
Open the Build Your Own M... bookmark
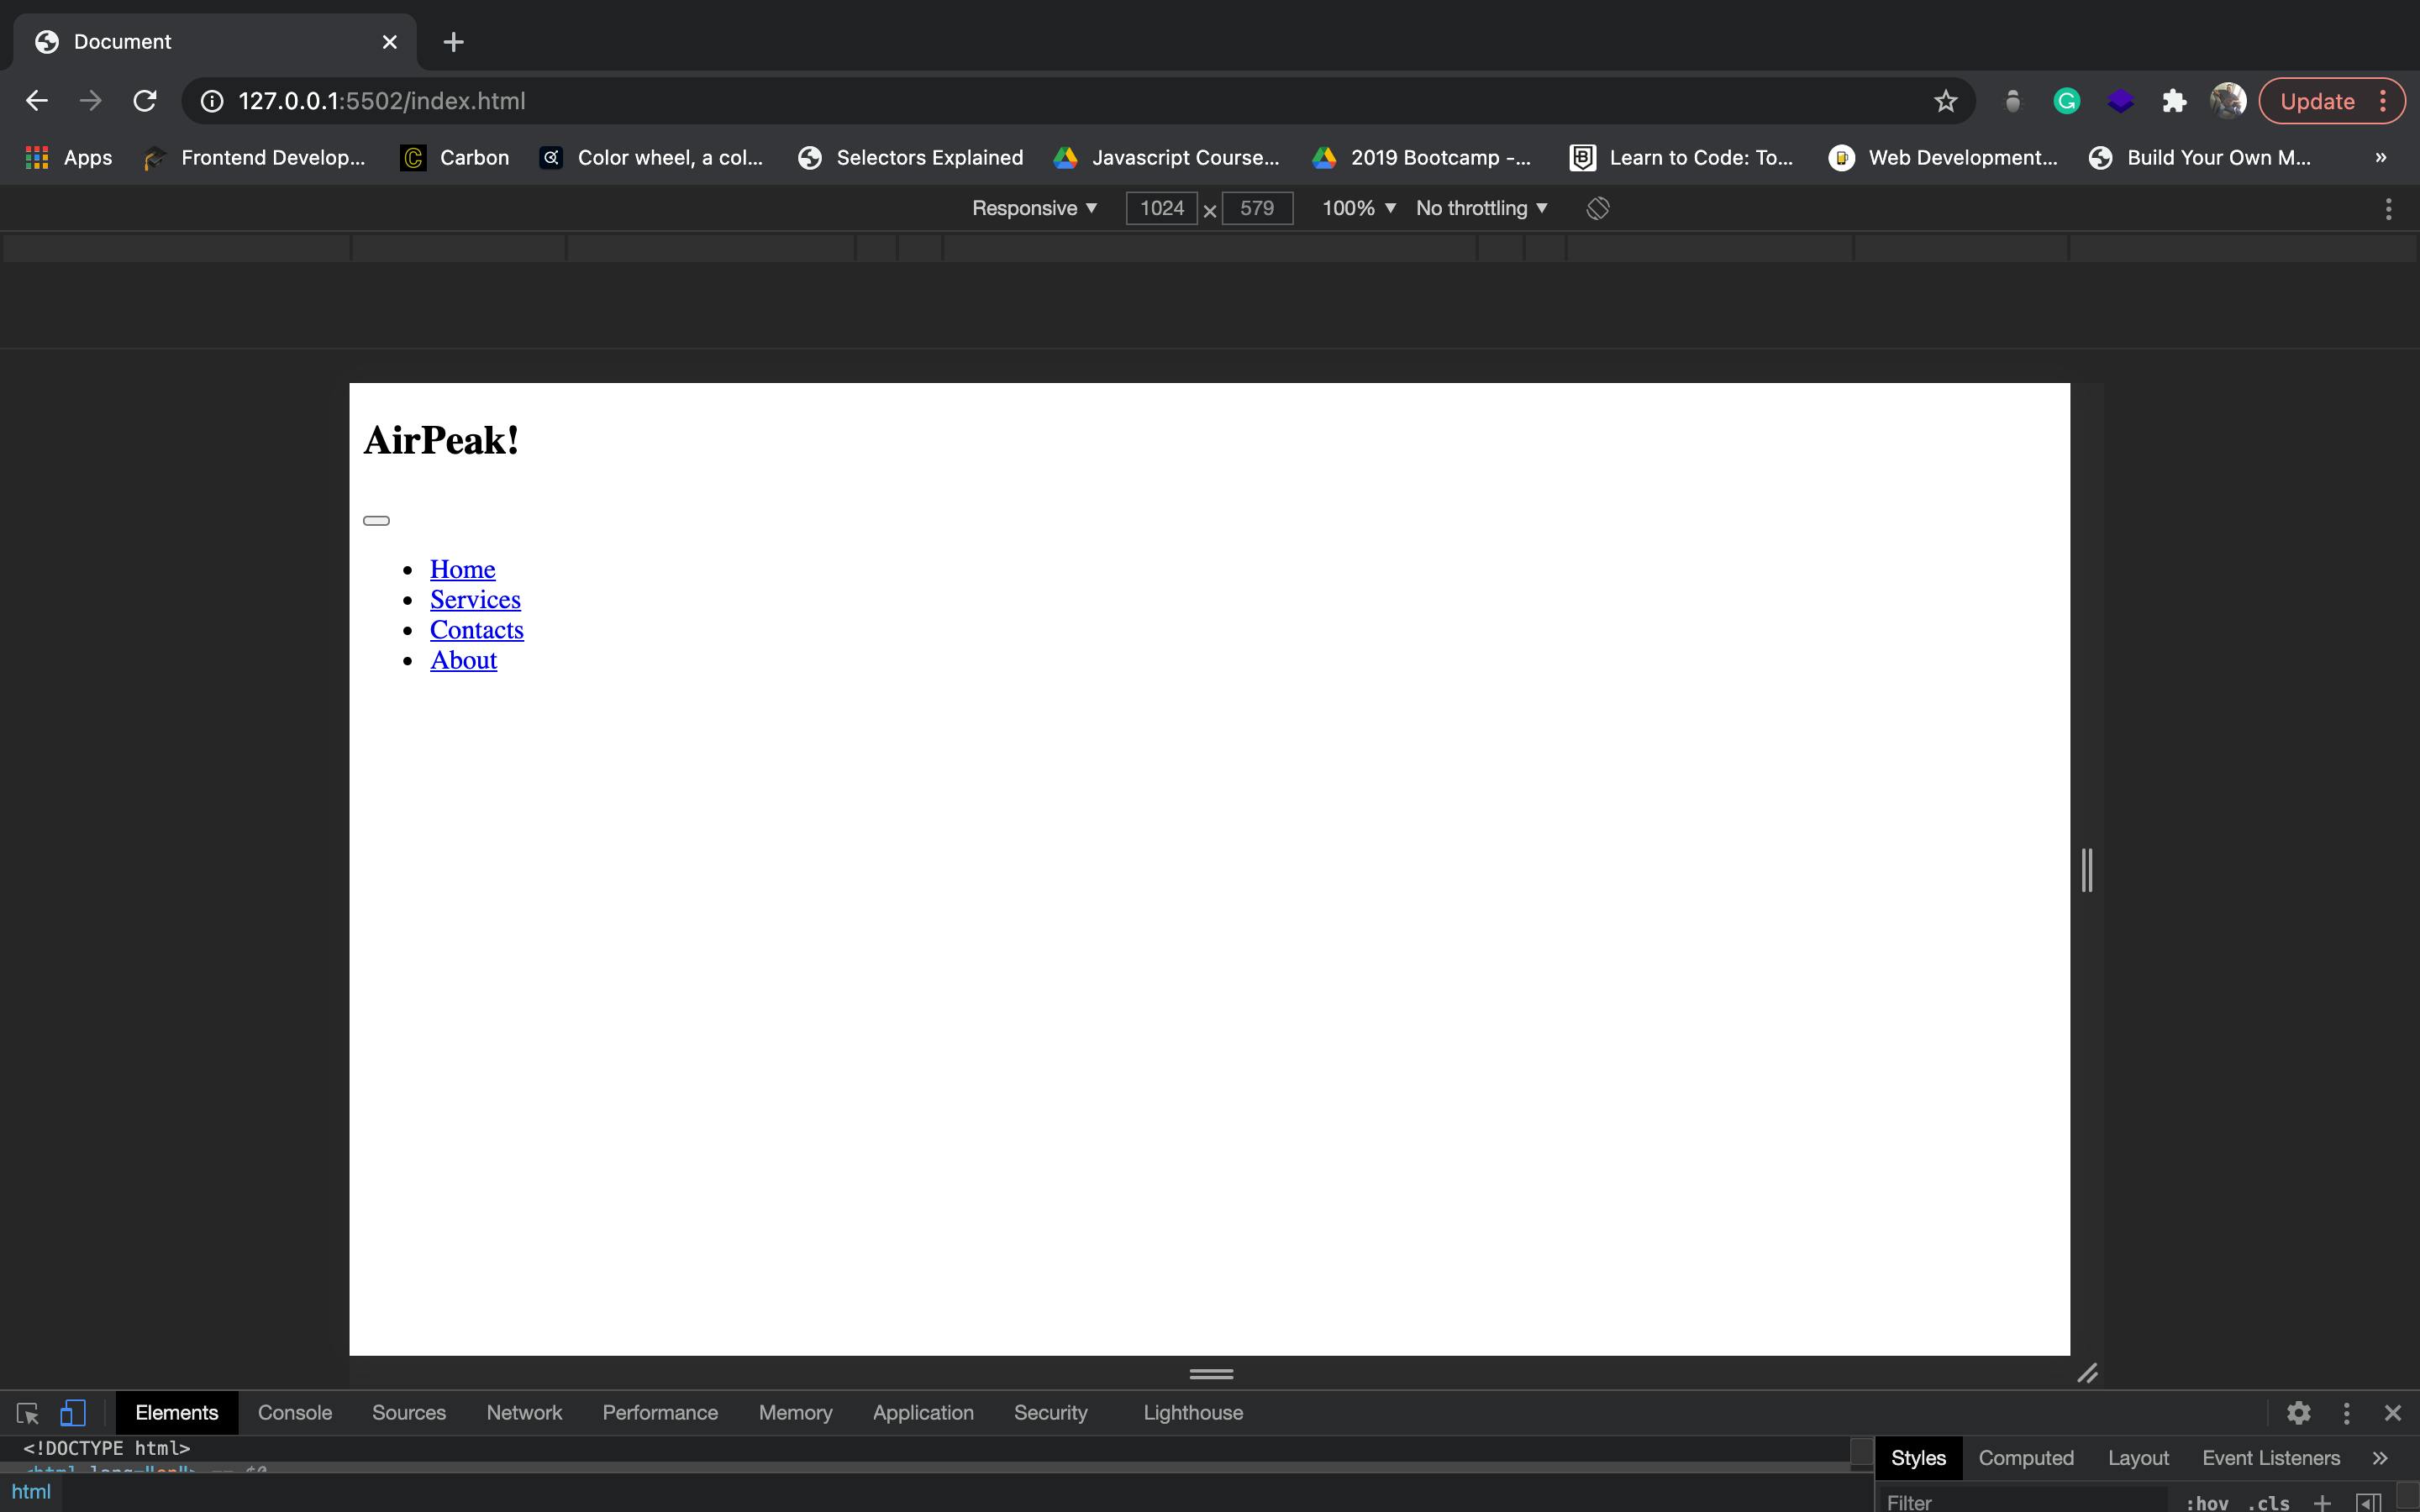coord(2201,157)
